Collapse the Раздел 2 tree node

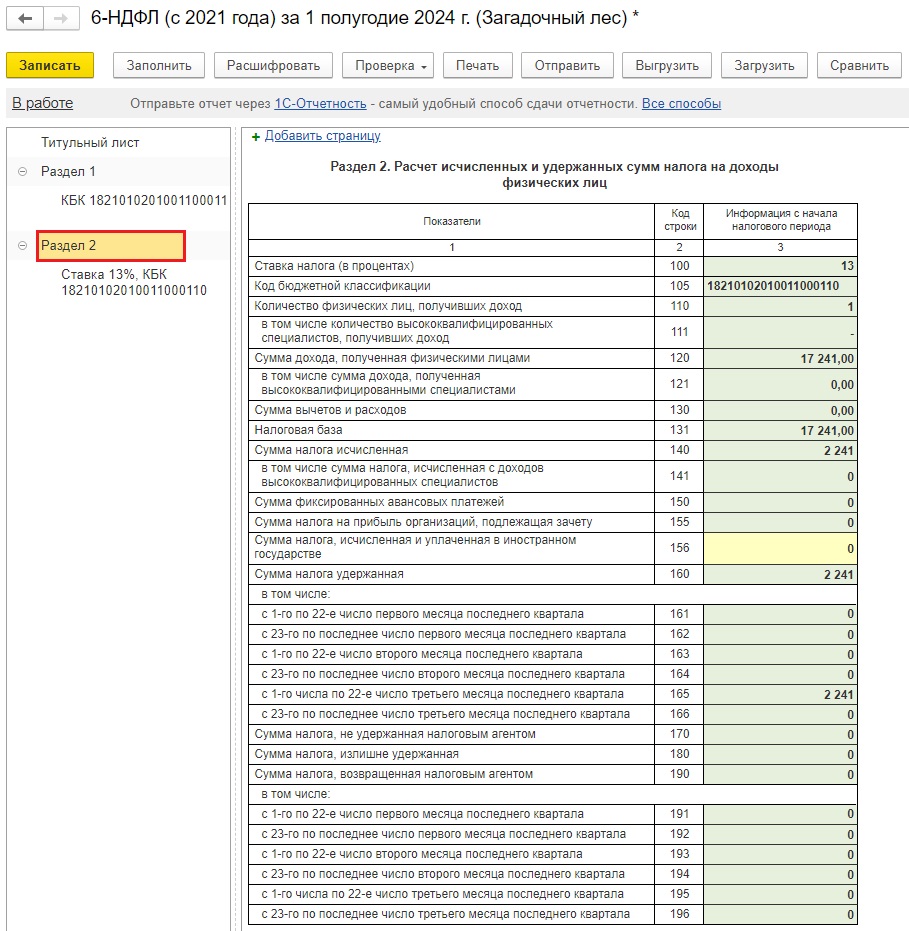23,246
